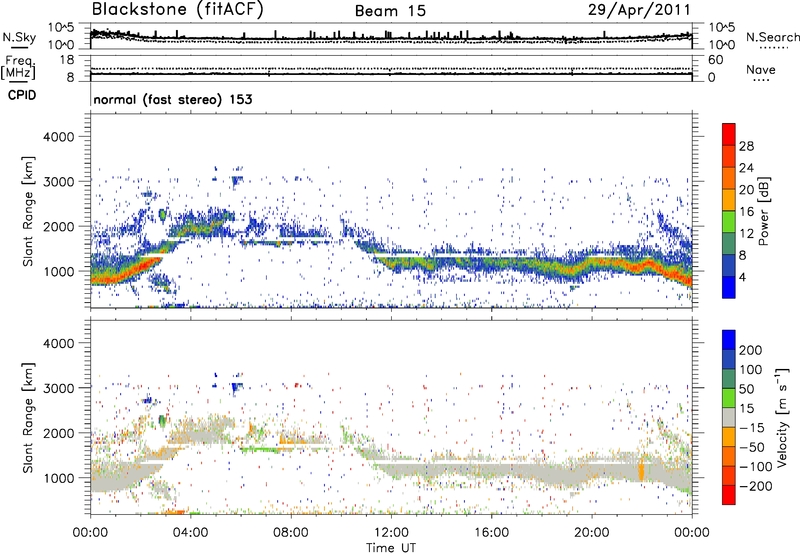This screenshot has width=800, height=554.
Task: Click the '18' frequency axis tick
Action: pos(67,60)
